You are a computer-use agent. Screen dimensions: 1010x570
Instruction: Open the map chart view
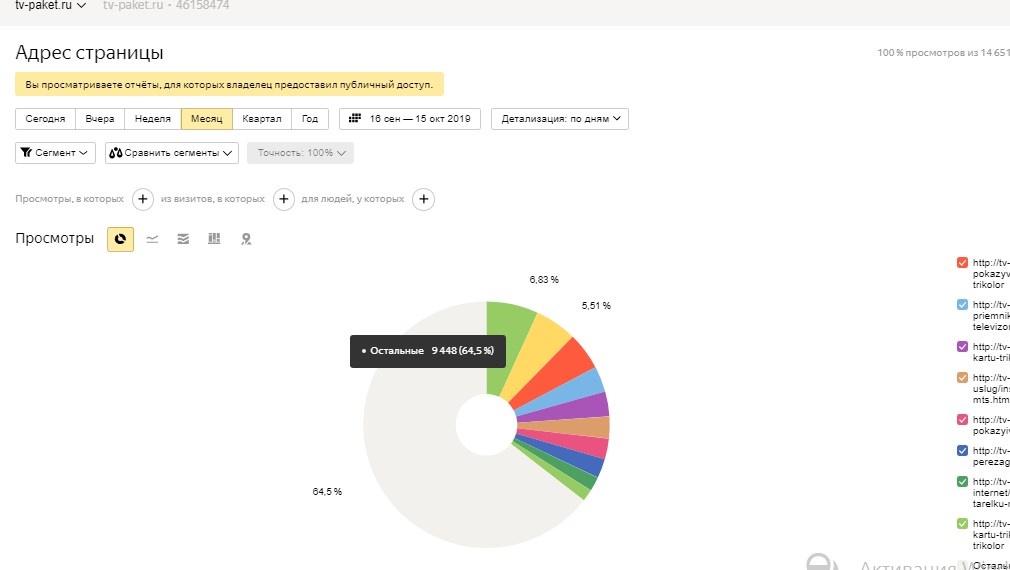coord(245,239)
